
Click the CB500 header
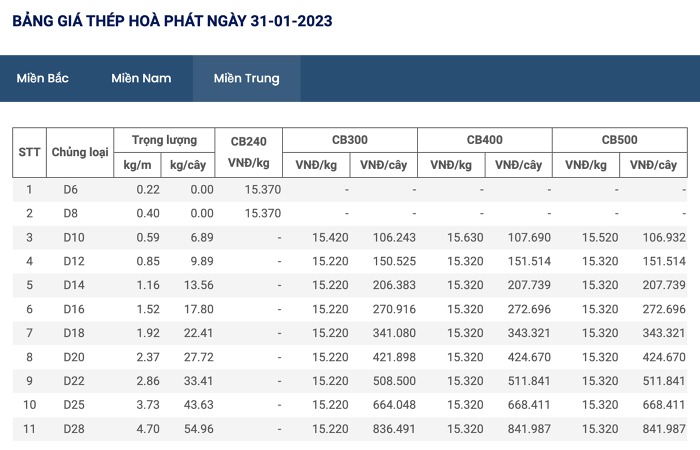click(620, 140)
